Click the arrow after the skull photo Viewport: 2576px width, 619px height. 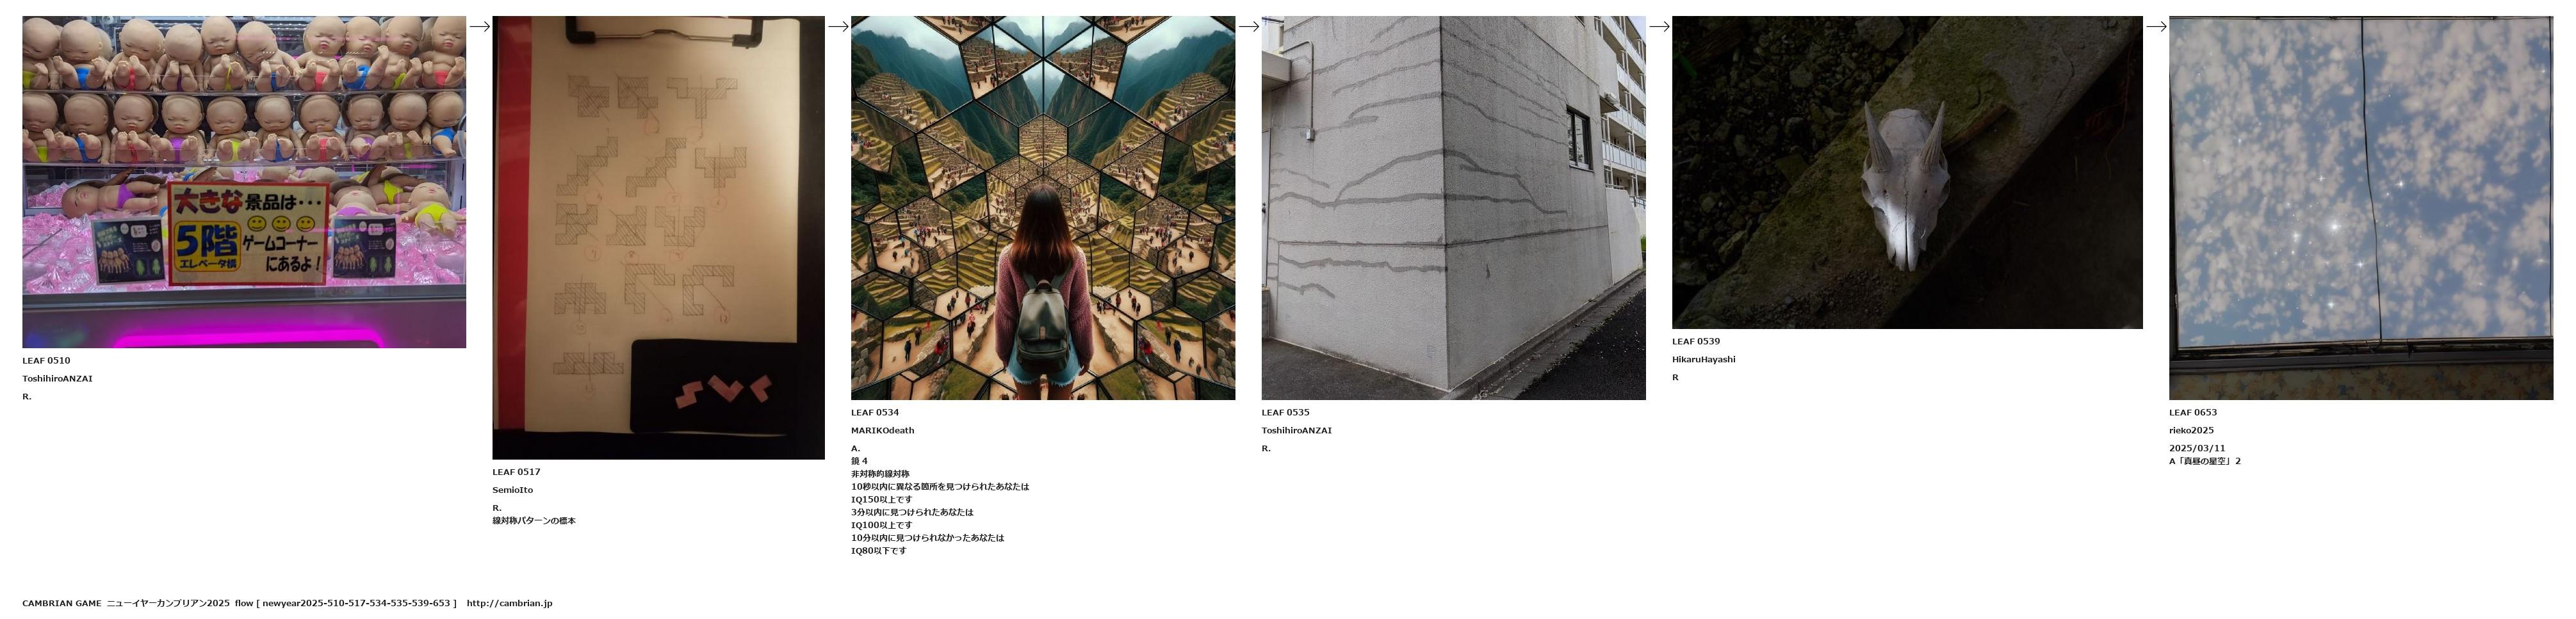click(2156, 27)
